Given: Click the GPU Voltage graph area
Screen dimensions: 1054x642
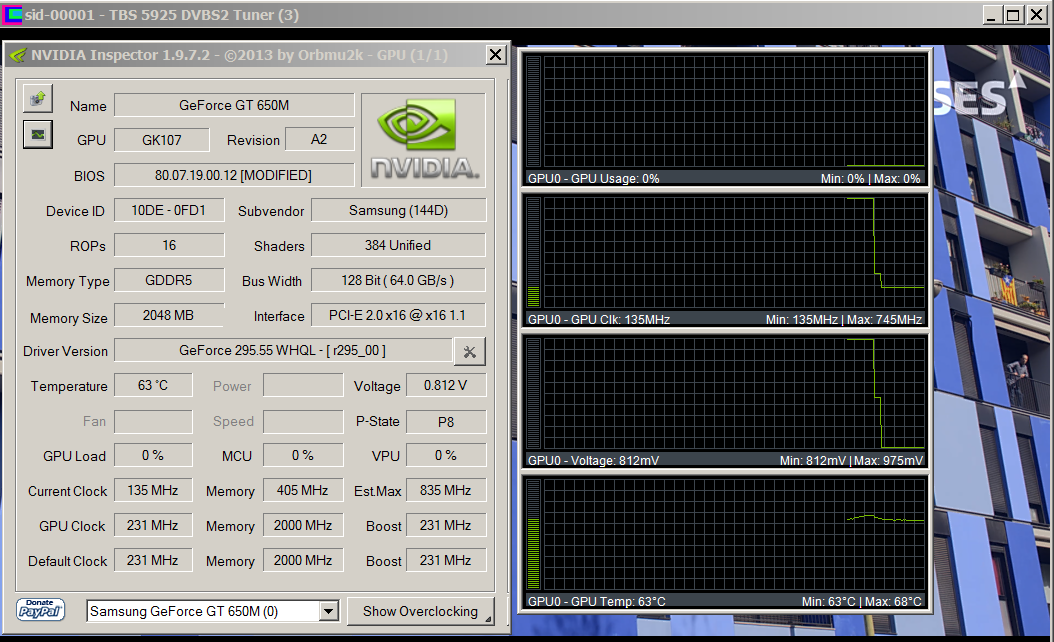Looking at the screenshot, I should [734, 393].
